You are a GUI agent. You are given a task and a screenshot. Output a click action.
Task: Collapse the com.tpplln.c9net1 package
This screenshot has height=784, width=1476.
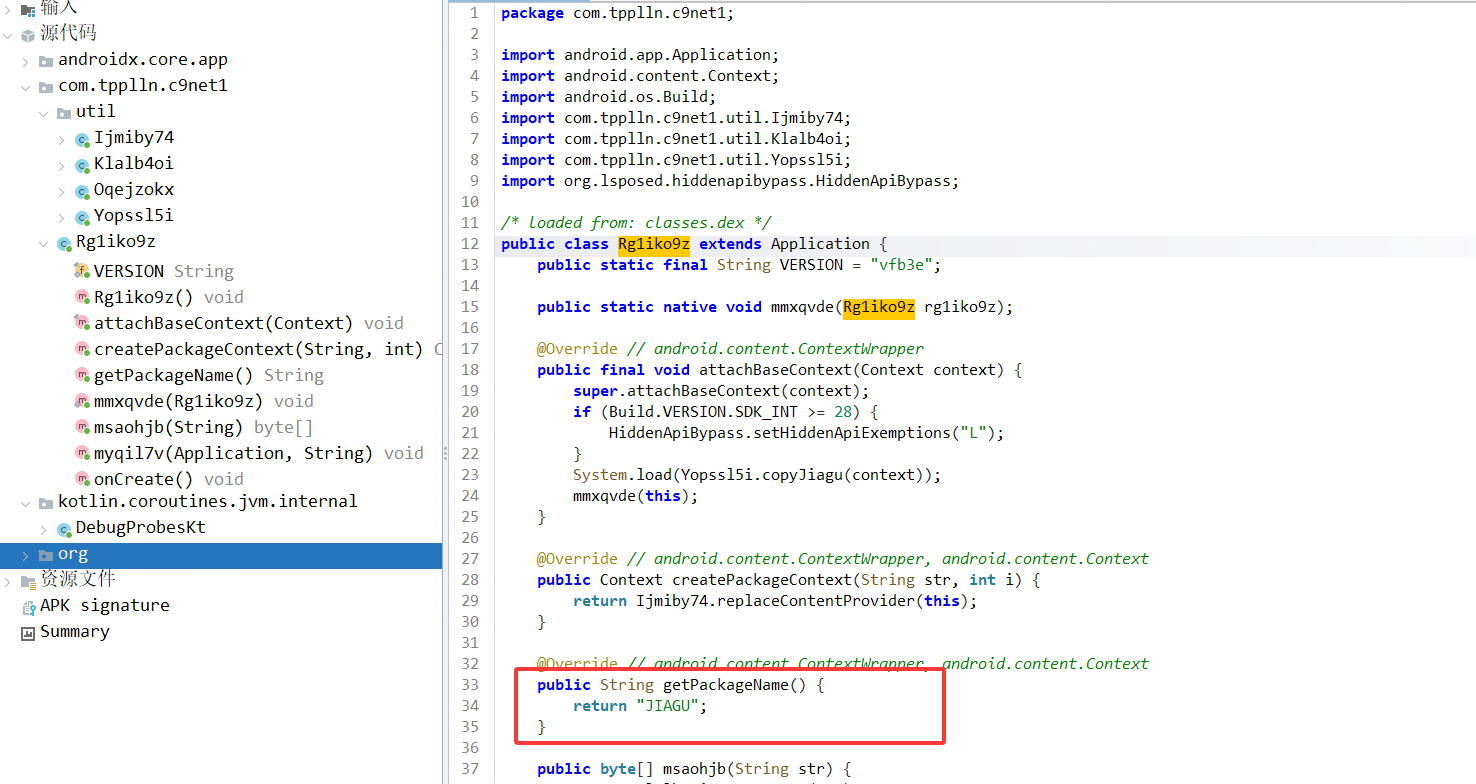point(26,87)
